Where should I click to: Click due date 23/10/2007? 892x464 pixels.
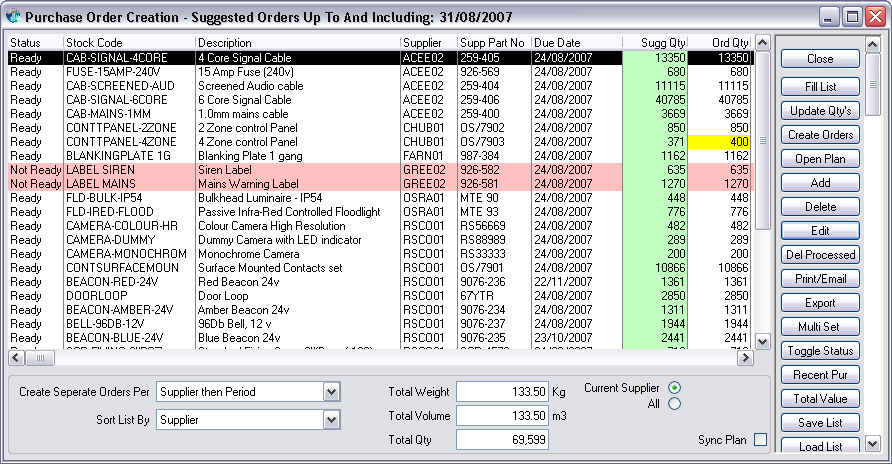pyautogui.click(x=563, y=338)
